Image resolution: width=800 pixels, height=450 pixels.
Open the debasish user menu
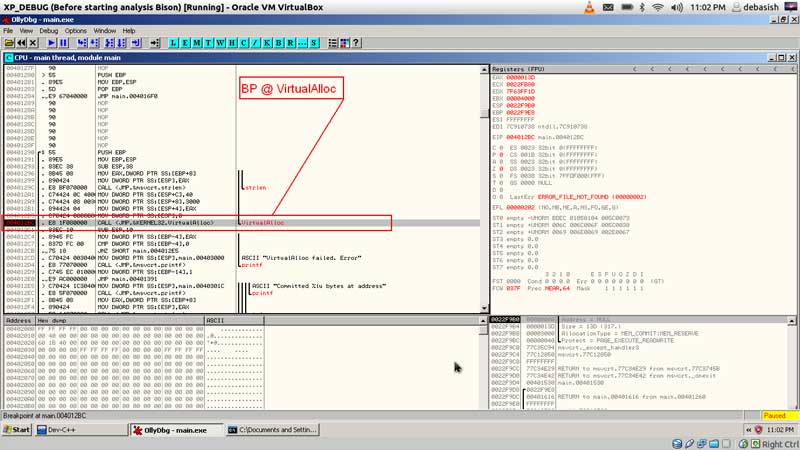755,7
